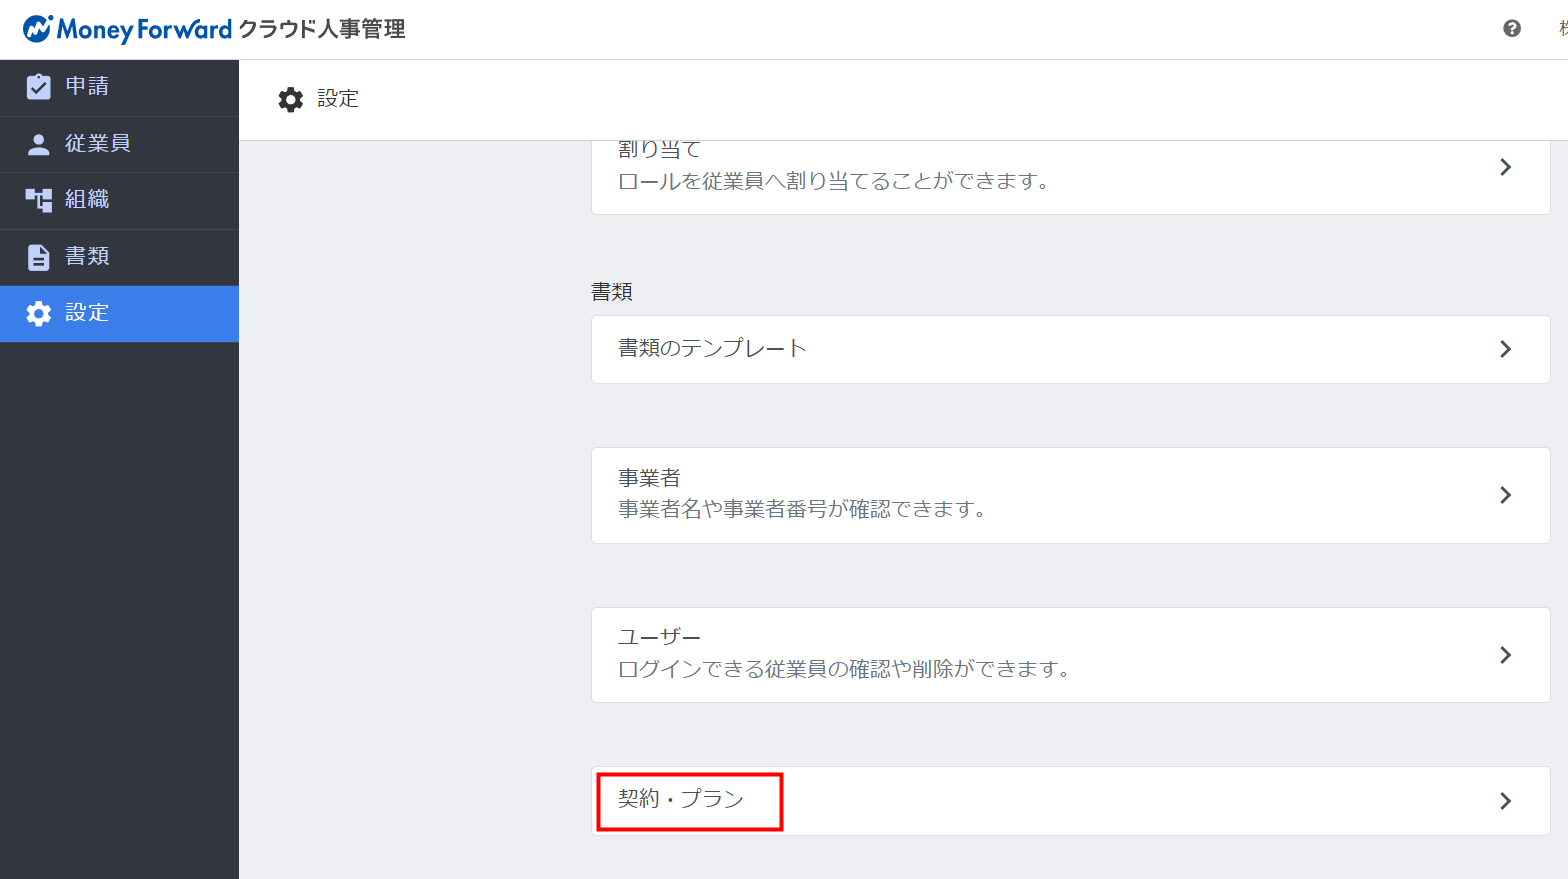This screenshot has height=879, width=1568.
Task: Go to the 組織 menu item
Action: click(119, 201)
